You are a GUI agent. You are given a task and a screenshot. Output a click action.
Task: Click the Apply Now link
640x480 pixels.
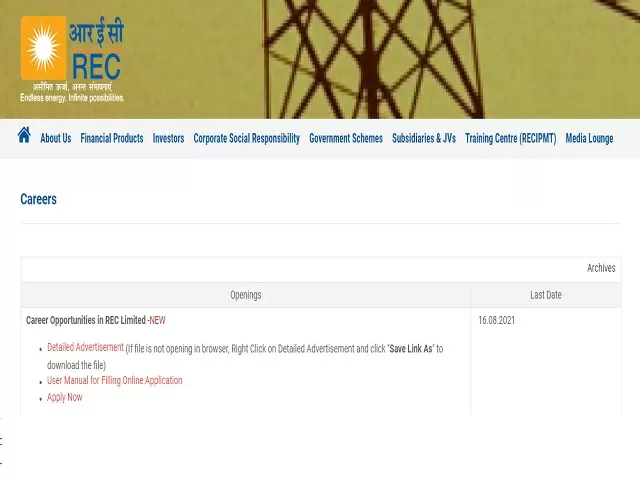point(64,397)
